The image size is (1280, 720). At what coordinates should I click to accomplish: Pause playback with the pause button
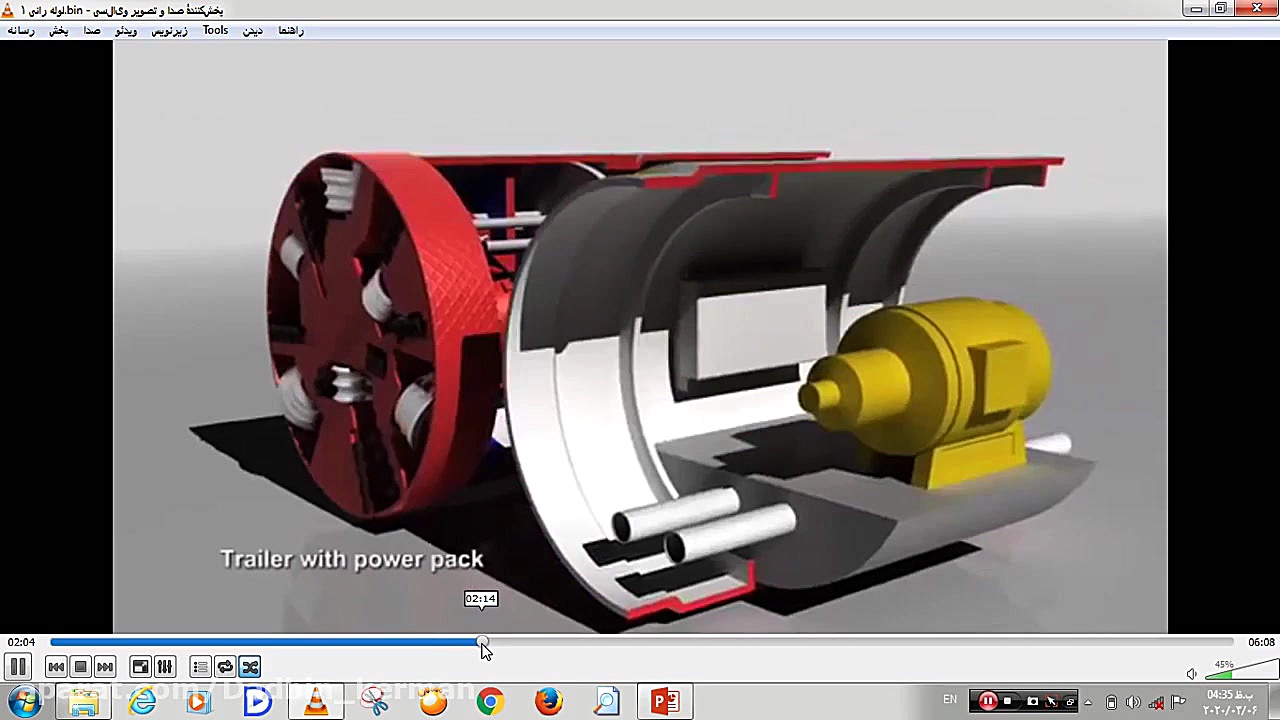[x=18, y=667]
